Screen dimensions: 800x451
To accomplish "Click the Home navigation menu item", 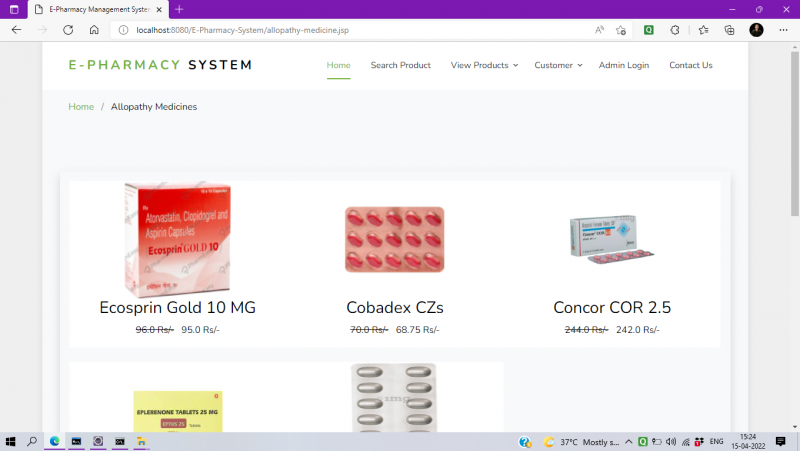I will [x=338, y=65].
